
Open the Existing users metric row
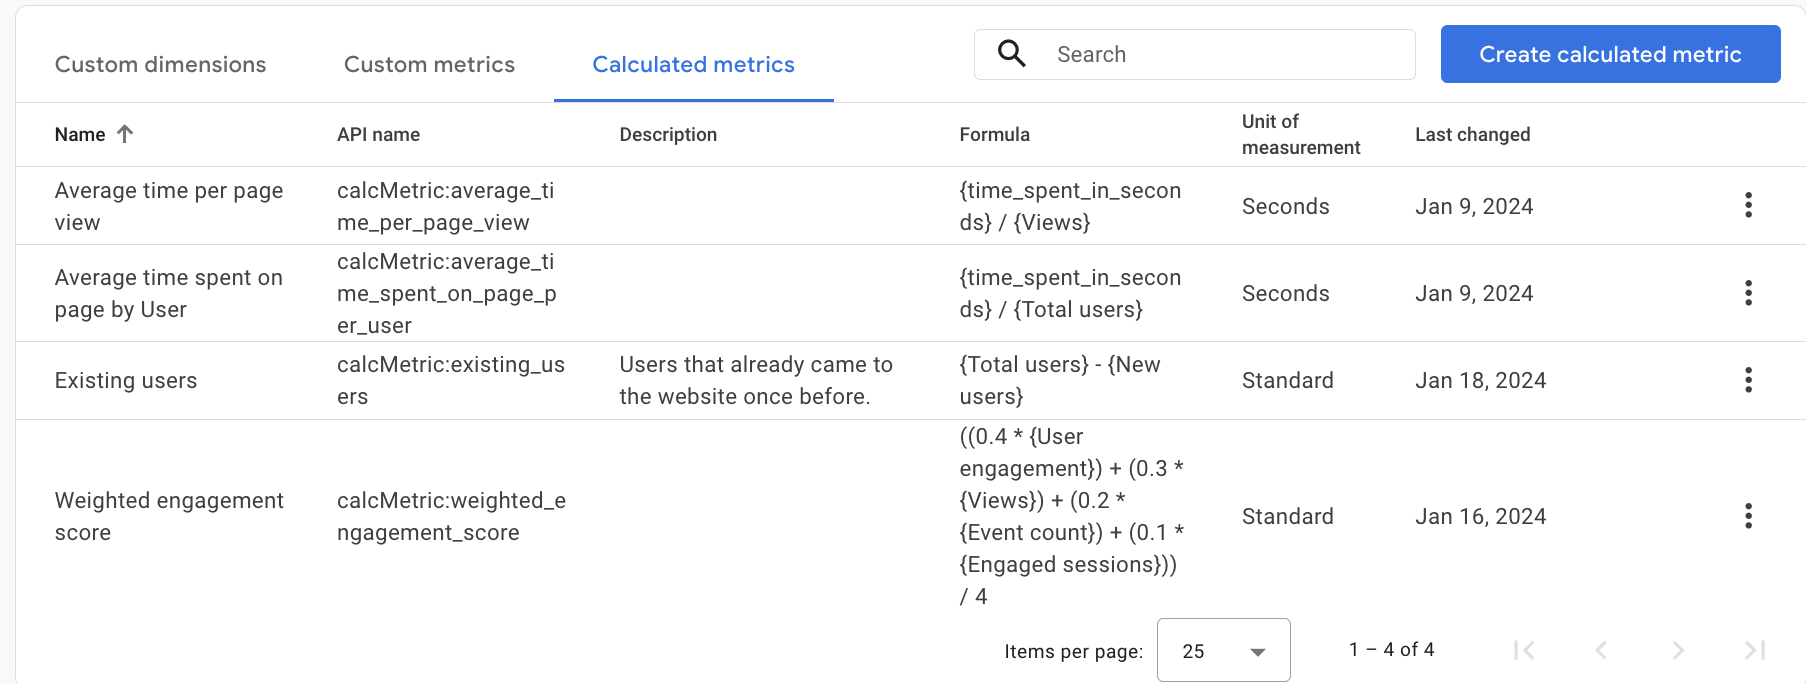pos(126,381)
